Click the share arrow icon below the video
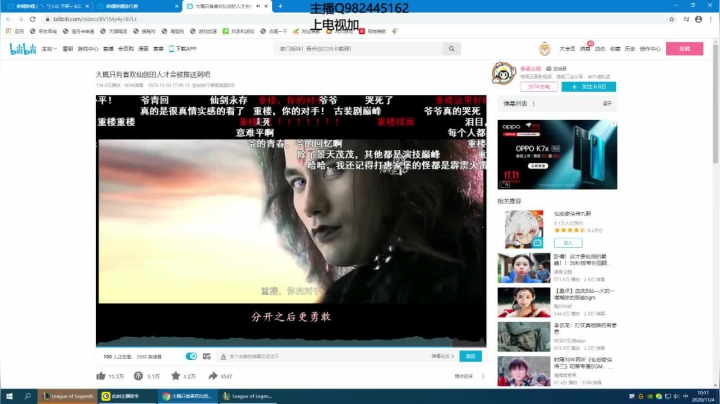This screenshot has height=404, width=720. [x=213, y=376]
